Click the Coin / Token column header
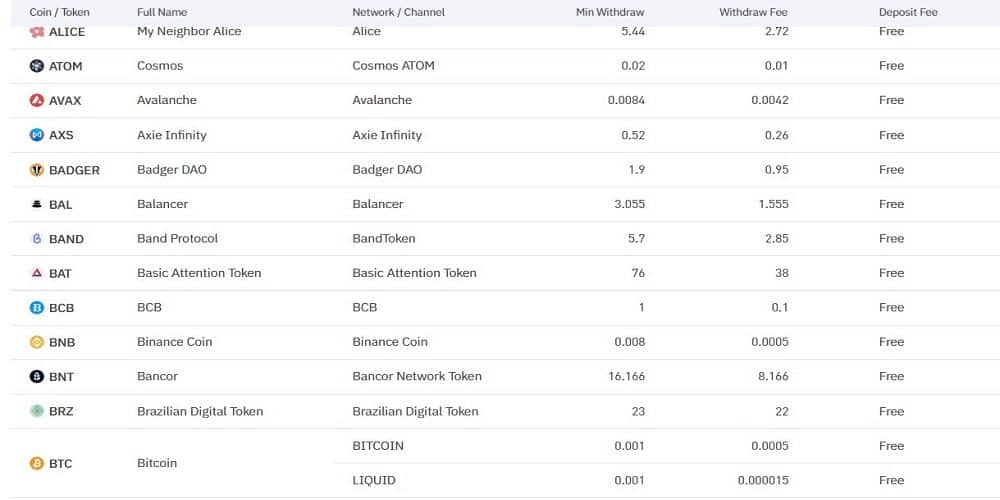 tap(59, 12)
